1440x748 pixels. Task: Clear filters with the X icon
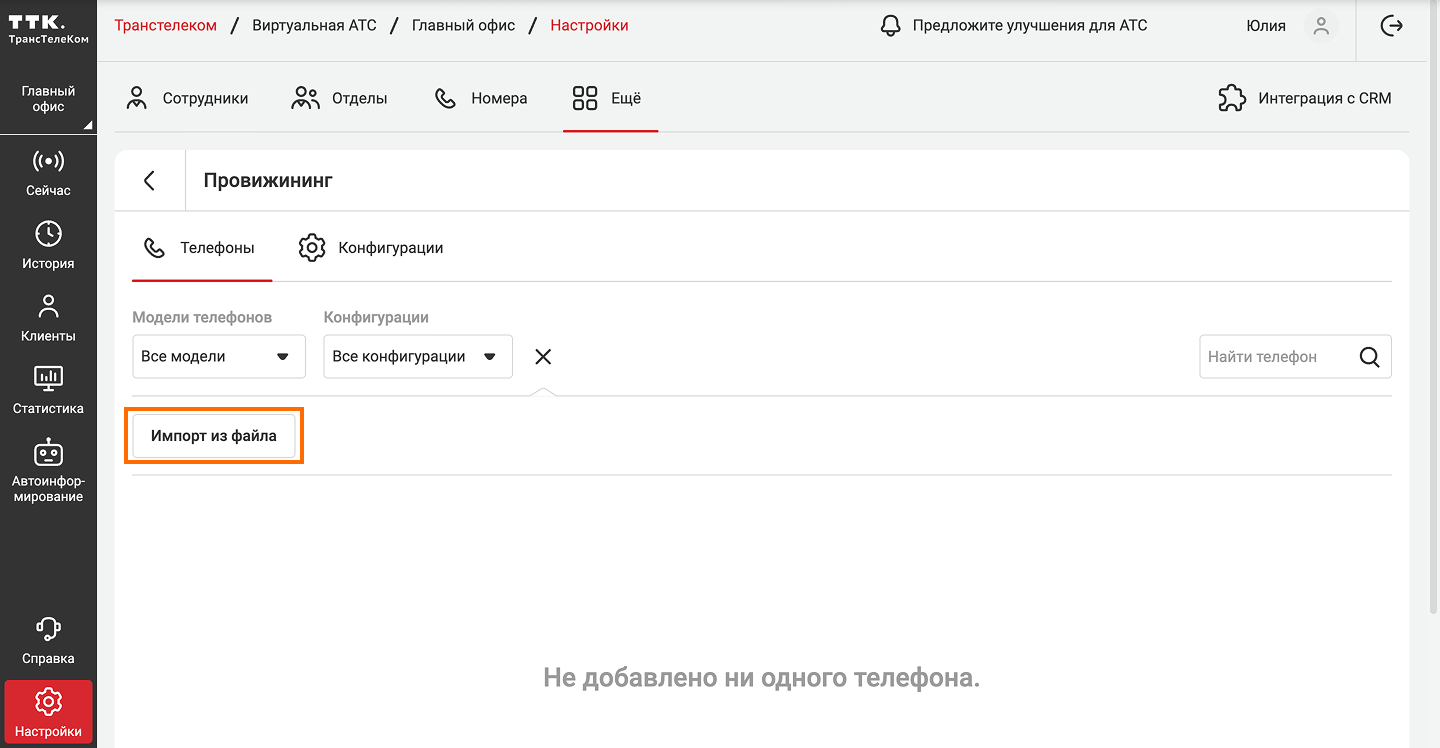pos(543,357)
